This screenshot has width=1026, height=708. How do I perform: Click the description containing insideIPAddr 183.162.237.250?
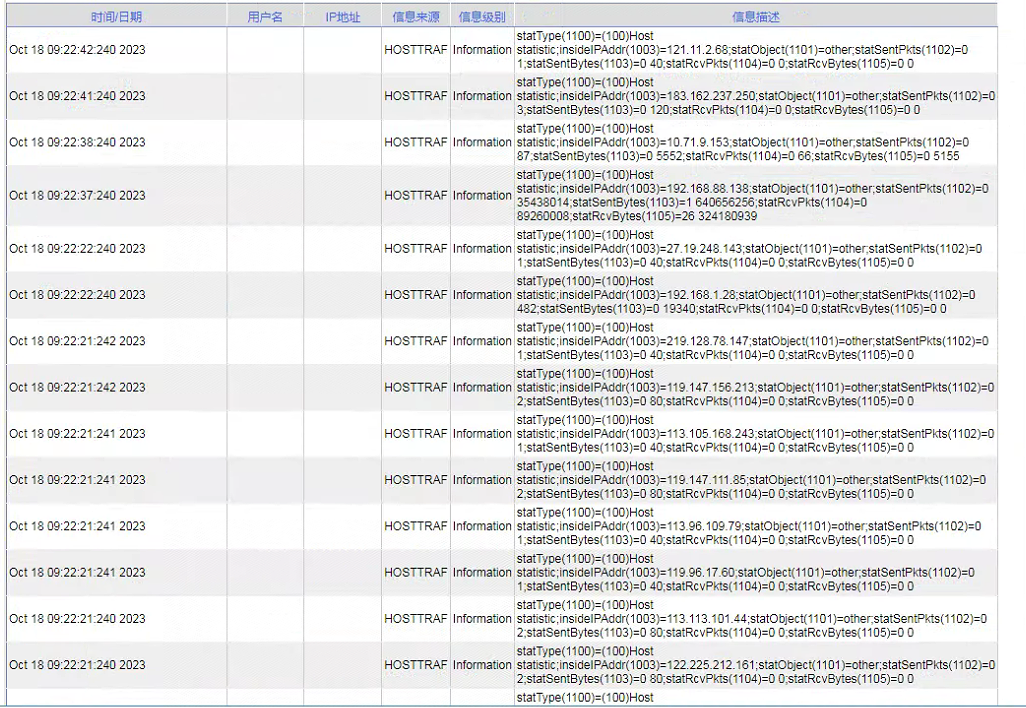click(x=756, y=96)
